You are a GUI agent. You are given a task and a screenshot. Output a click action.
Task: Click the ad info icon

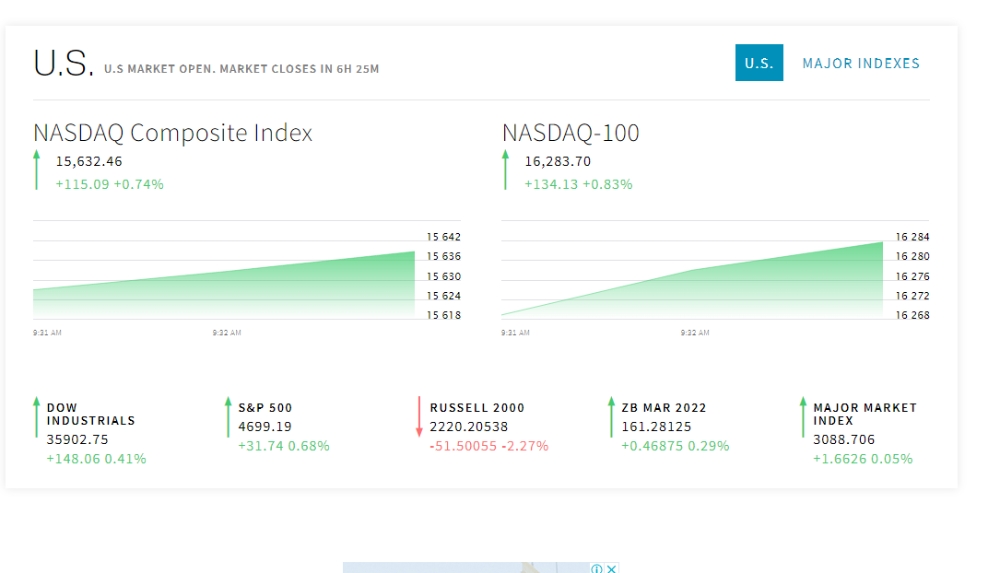[x=596, y=569]
